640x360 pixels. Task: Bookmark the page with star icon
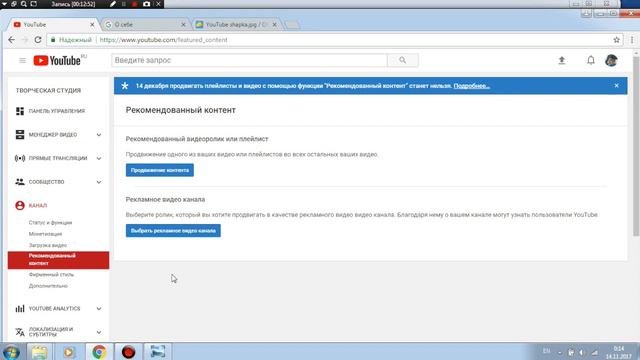point(616,40)
